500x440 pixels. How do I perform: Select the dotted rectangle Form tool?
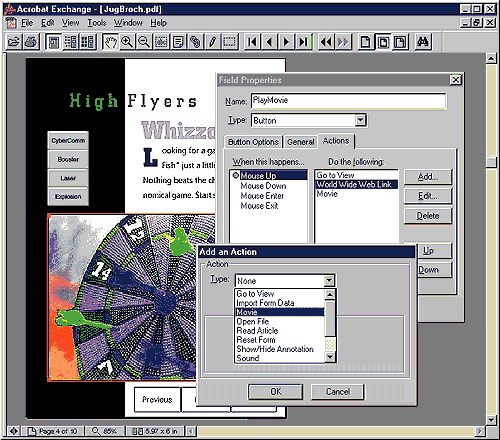[x=229, y=42]
